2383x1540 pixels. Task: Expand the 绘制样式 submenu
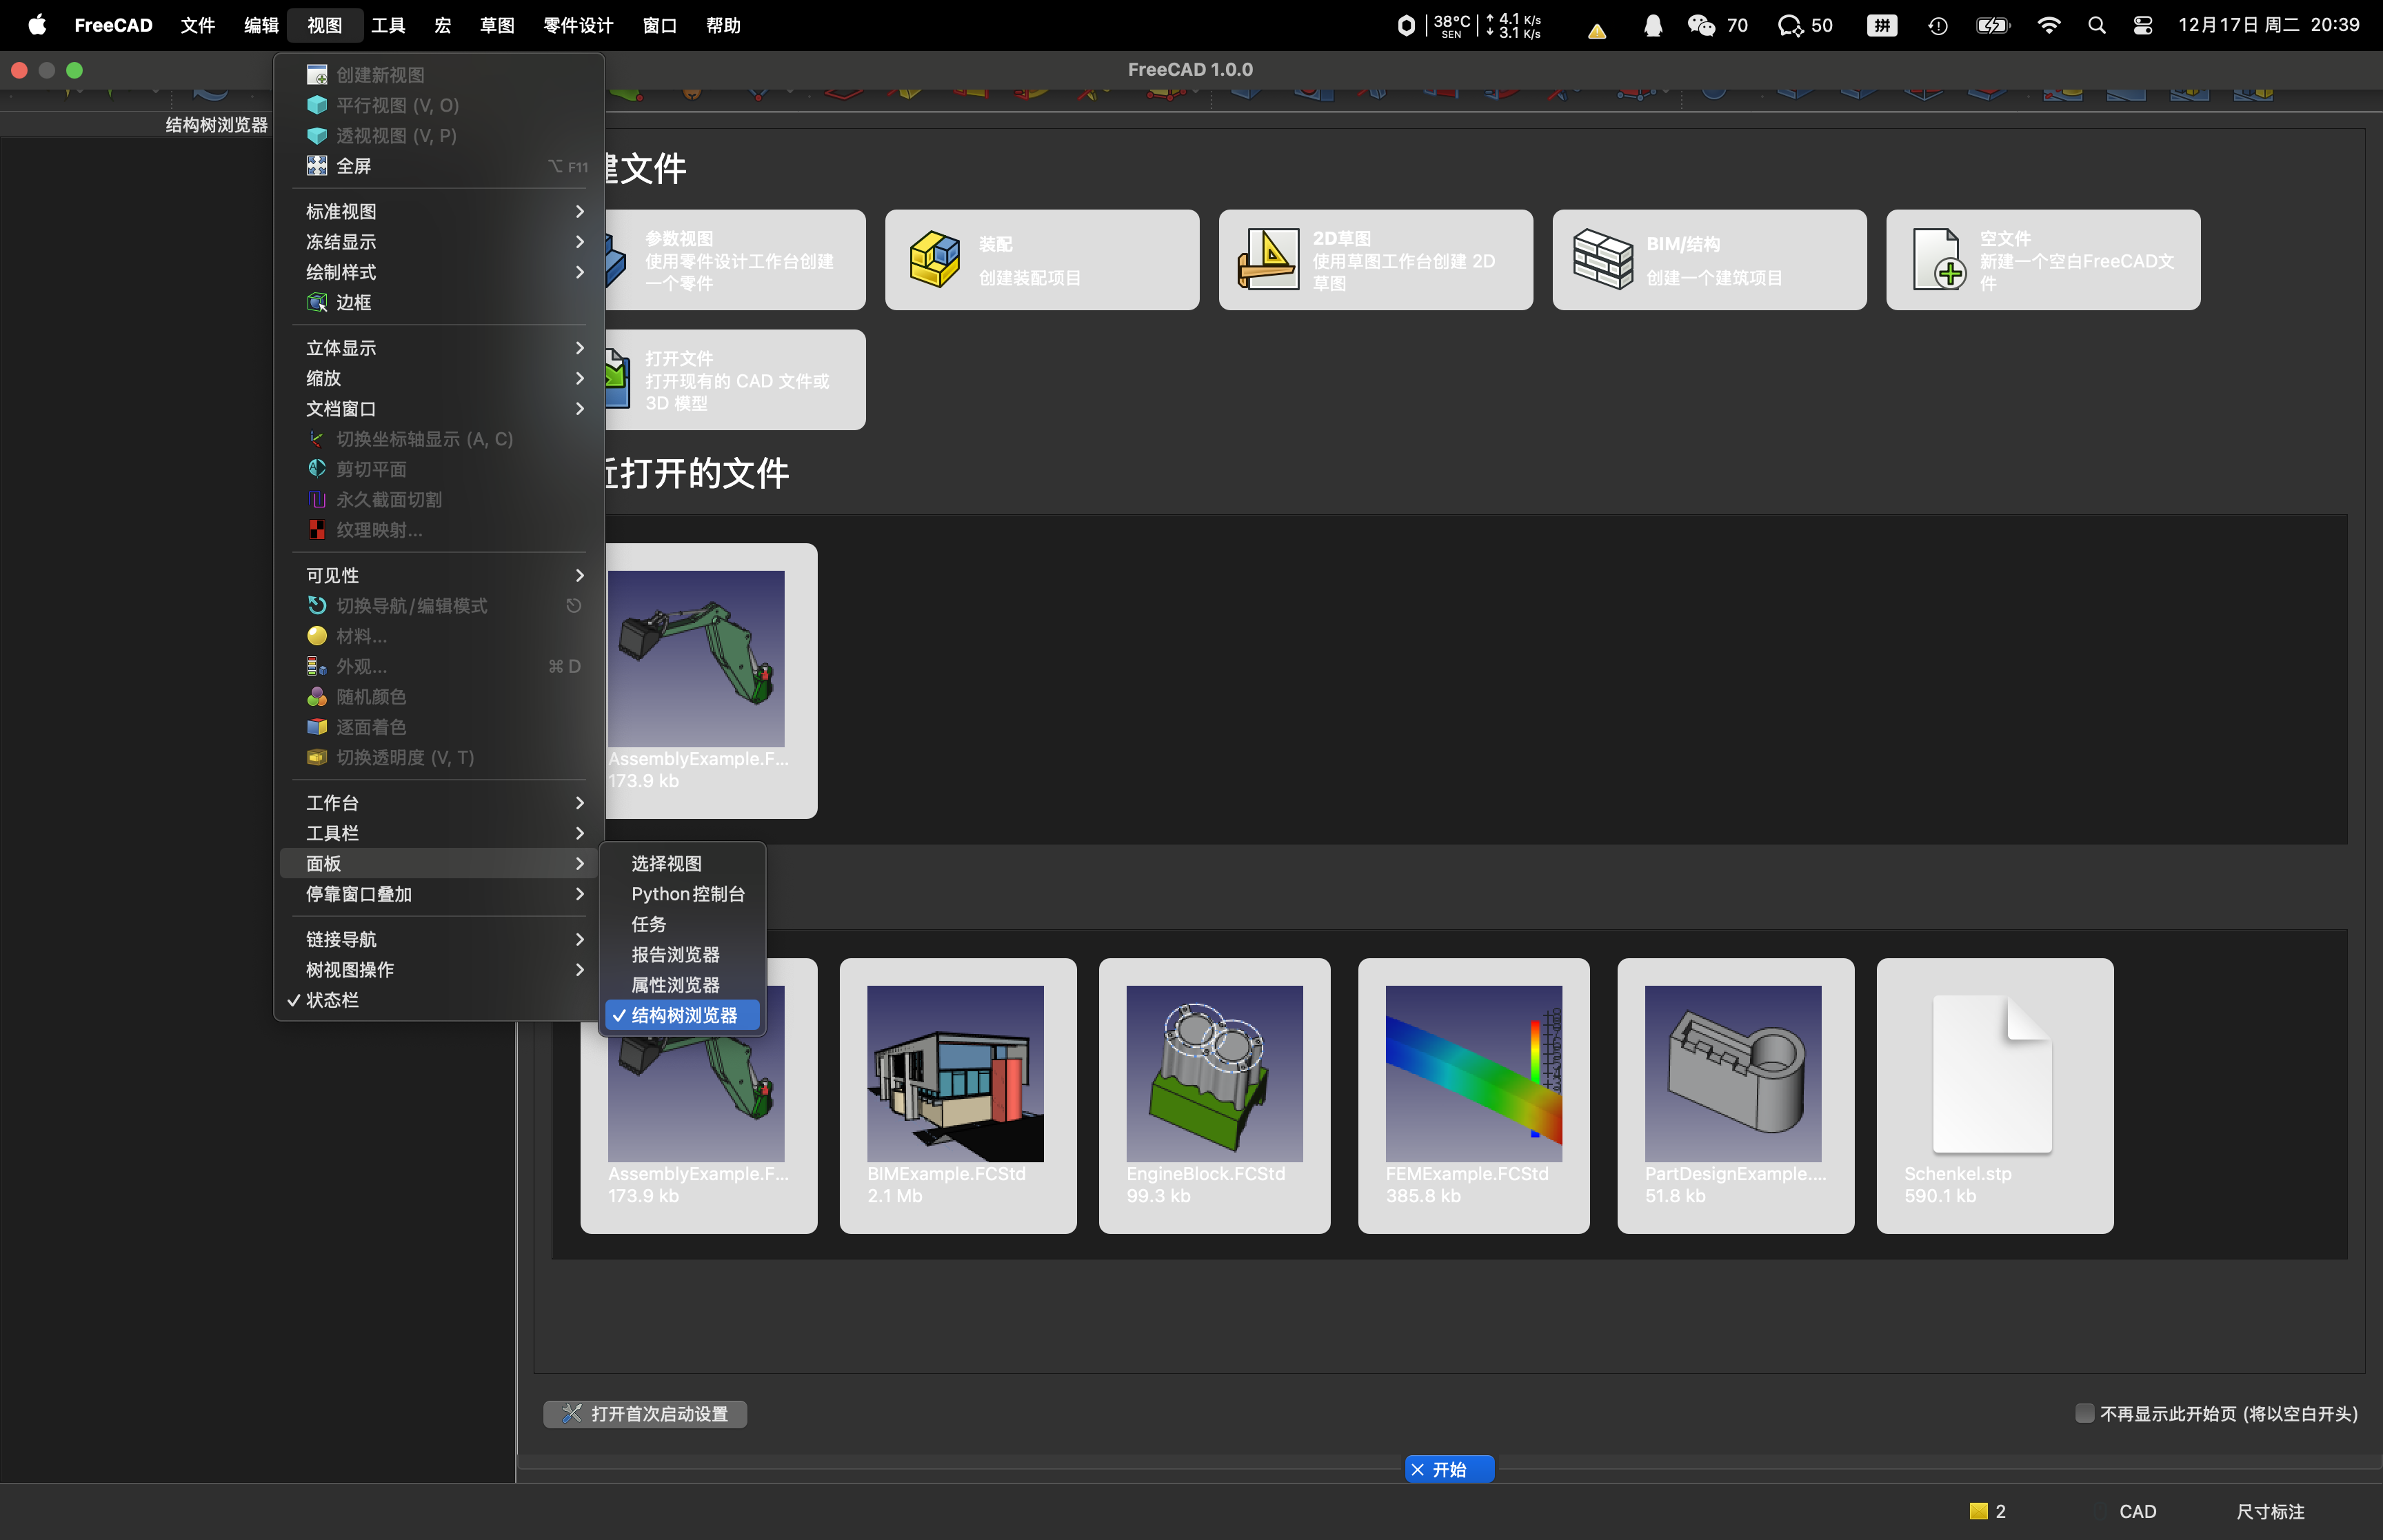pyautogui.click(x=437, y=272)
